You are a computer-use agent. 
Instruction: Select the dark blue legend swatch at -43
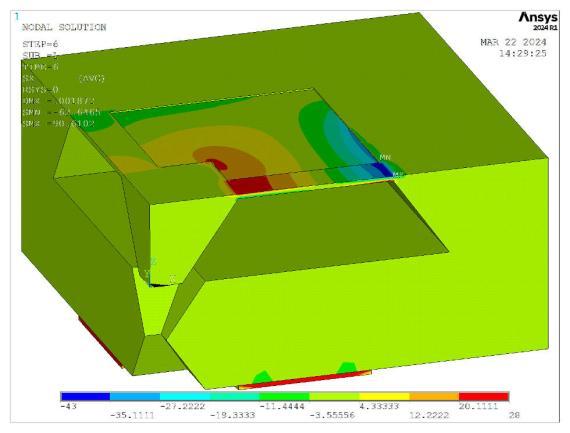pyautogui.click(x=85, y=397)
